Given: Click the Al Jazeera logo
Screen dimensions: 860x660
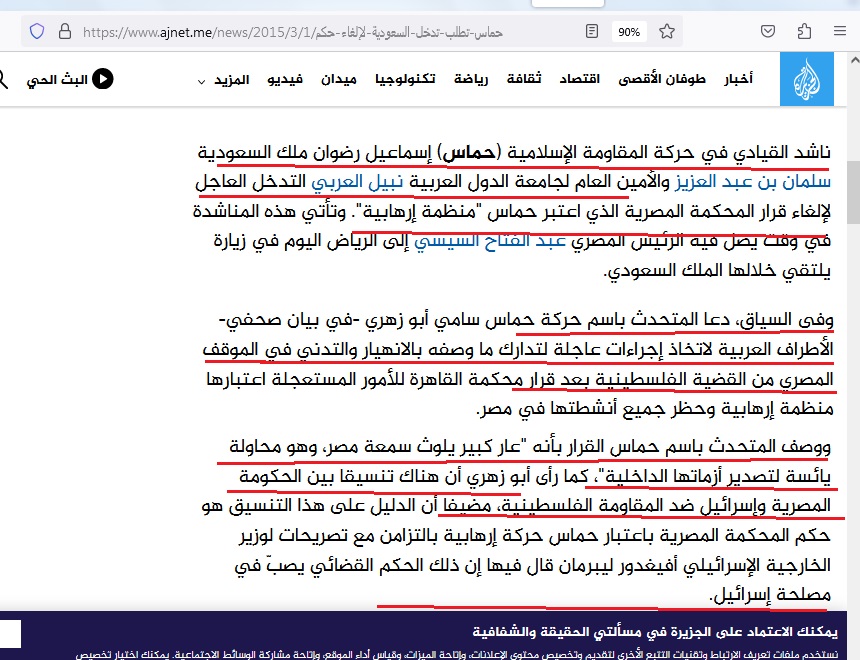Looking at the screenshot, I should tap(807, 80).
